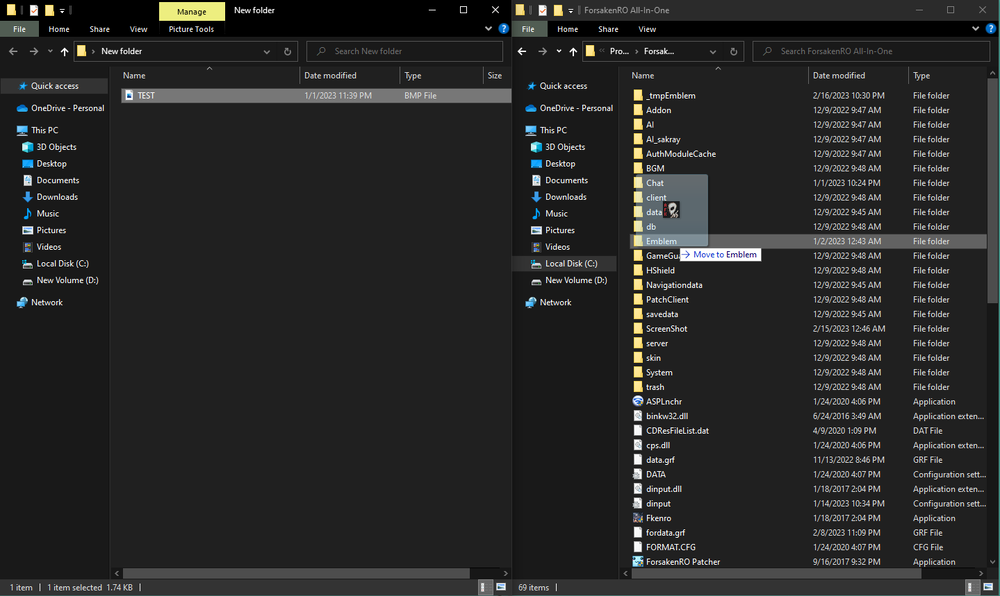Refresh the New folder address bar
Viewport: 1000px width, 596px height.
point(288,51)
